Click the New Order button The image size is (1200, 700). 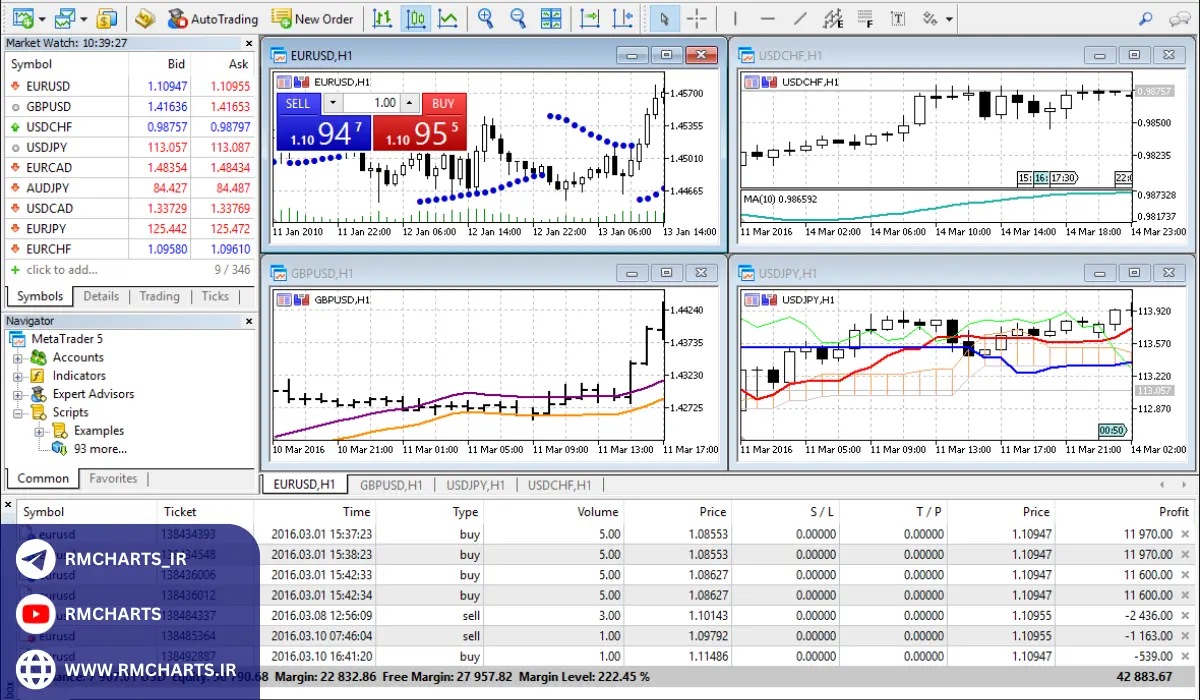point(312,18)
